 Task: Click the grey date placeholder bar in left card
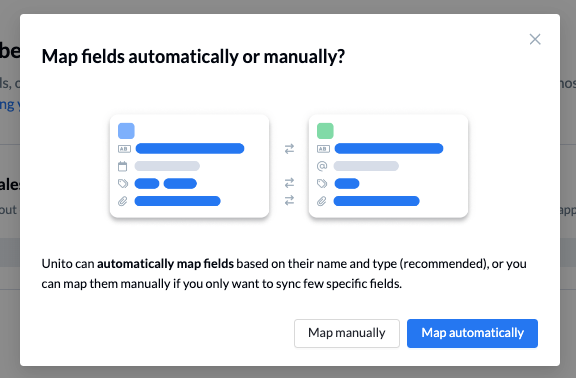pos(167,166)
